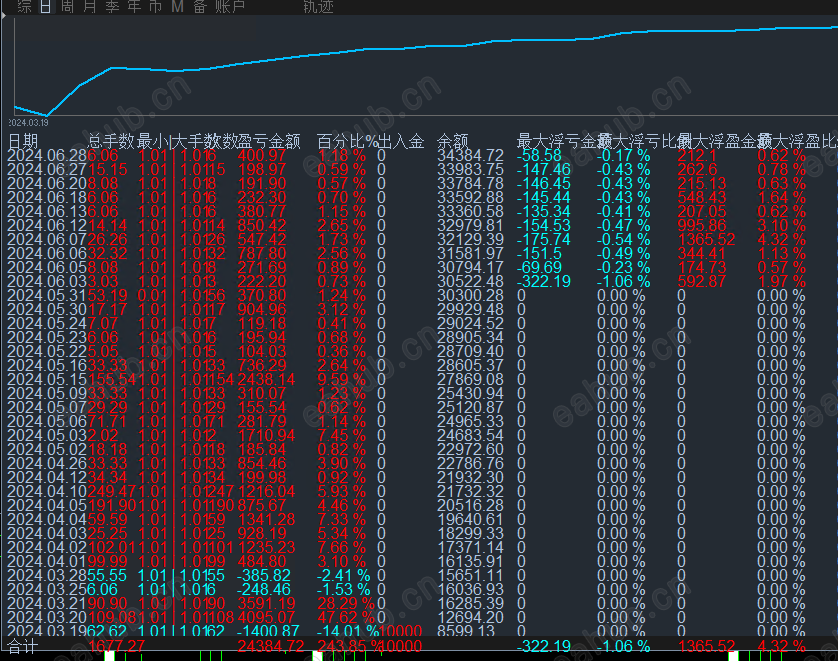Click percentage 7.45 %
The width and height of the screenshot is (838, 661).
[342, 436]
